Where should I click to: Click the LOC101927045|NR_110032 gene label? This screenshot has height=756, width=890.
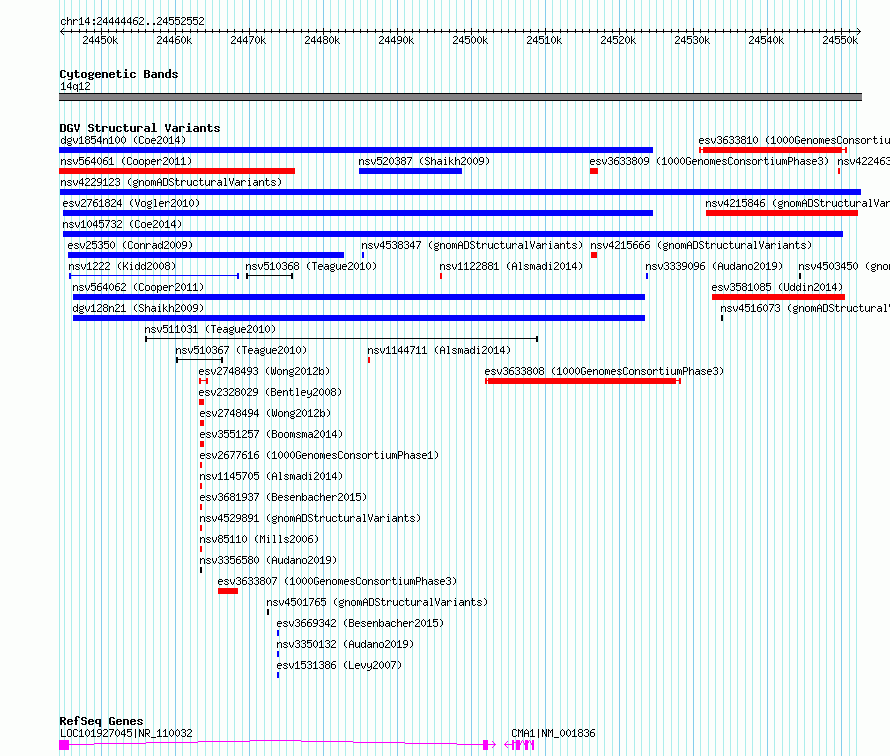point(126,733)
